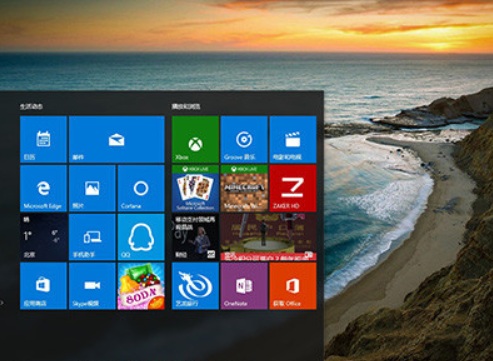
Task: Open the Calendar tile
Action: tap(43, 139)
